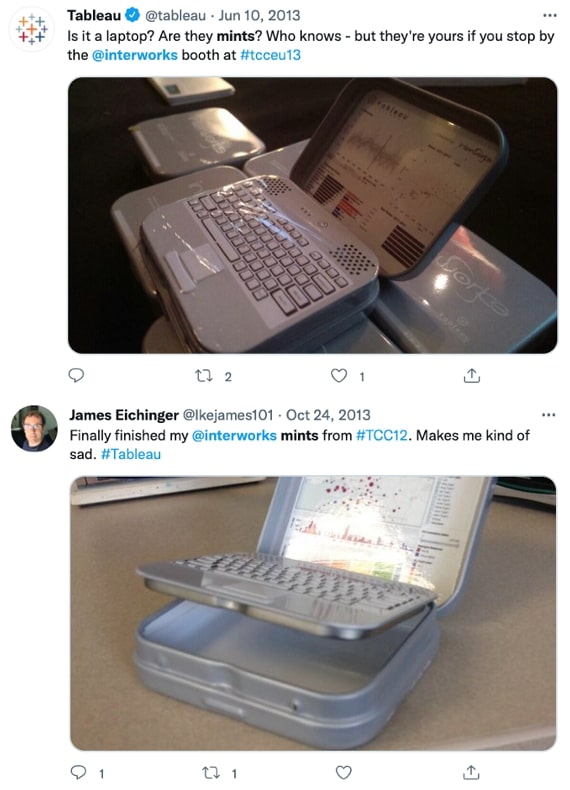Image resolution: width=570 pixels, height=790 pixels.
Task: Open Tableau's profile avatar logo
Action: tap(31, 29)
